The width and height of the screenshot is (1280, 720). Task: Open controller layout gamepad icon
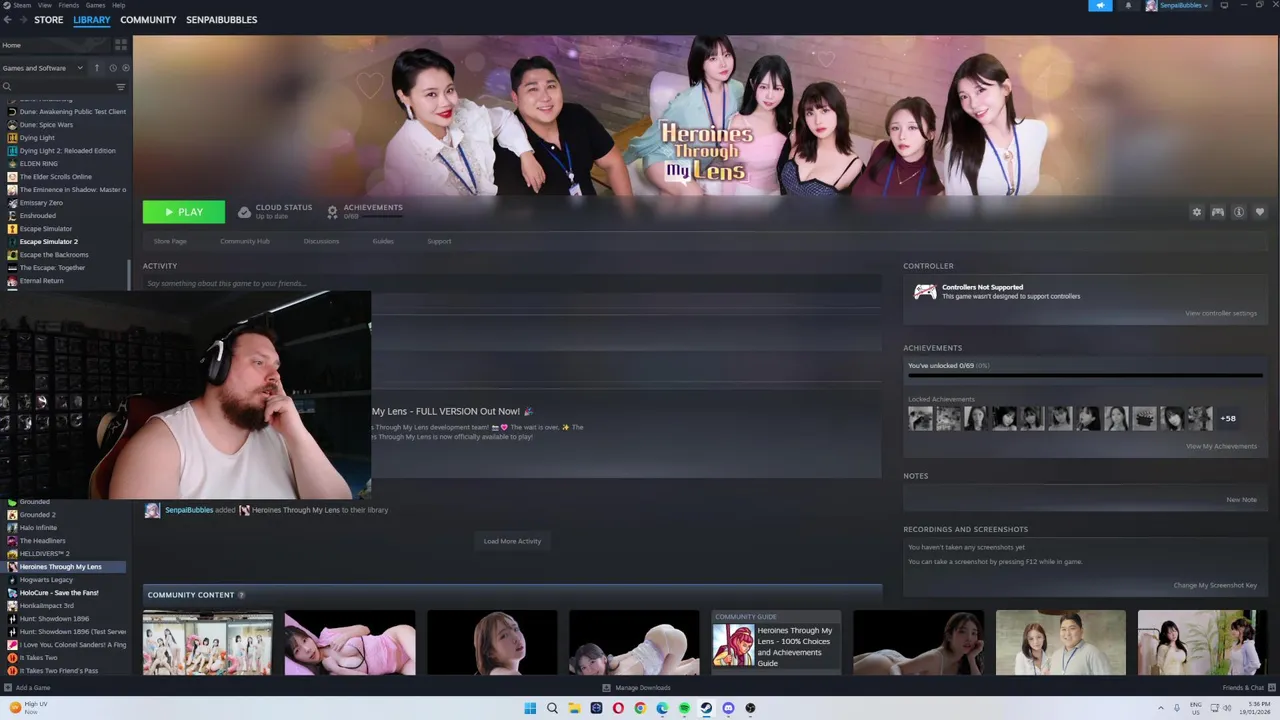coord(1217,212)
